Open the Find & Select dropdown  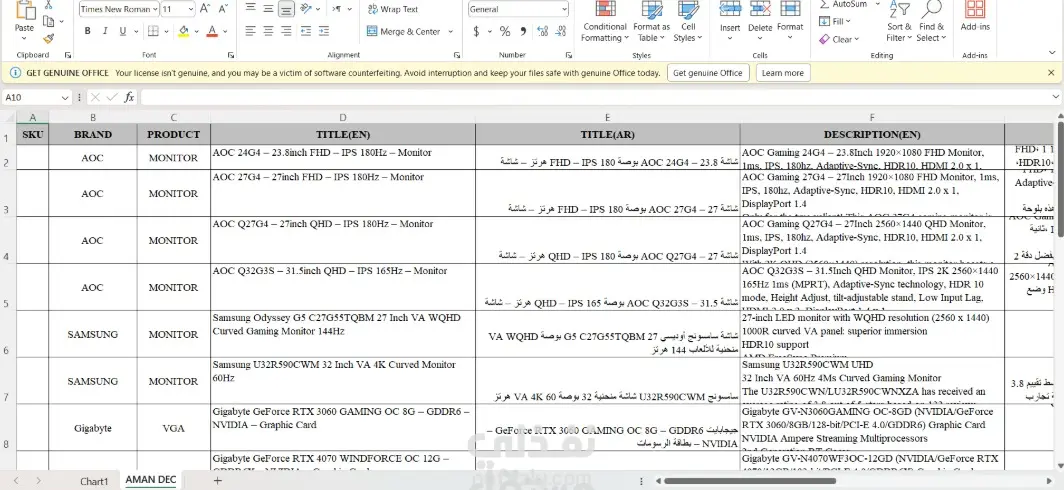[931, 22]
